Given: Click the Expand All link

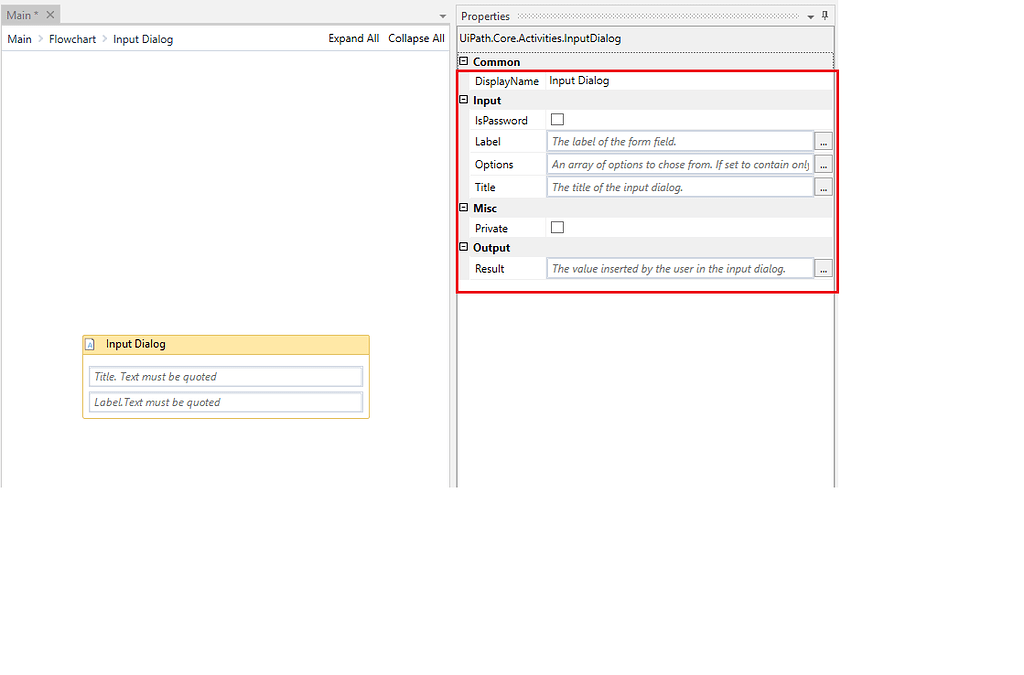Looking at the screenshot, I should click(353, 38).
